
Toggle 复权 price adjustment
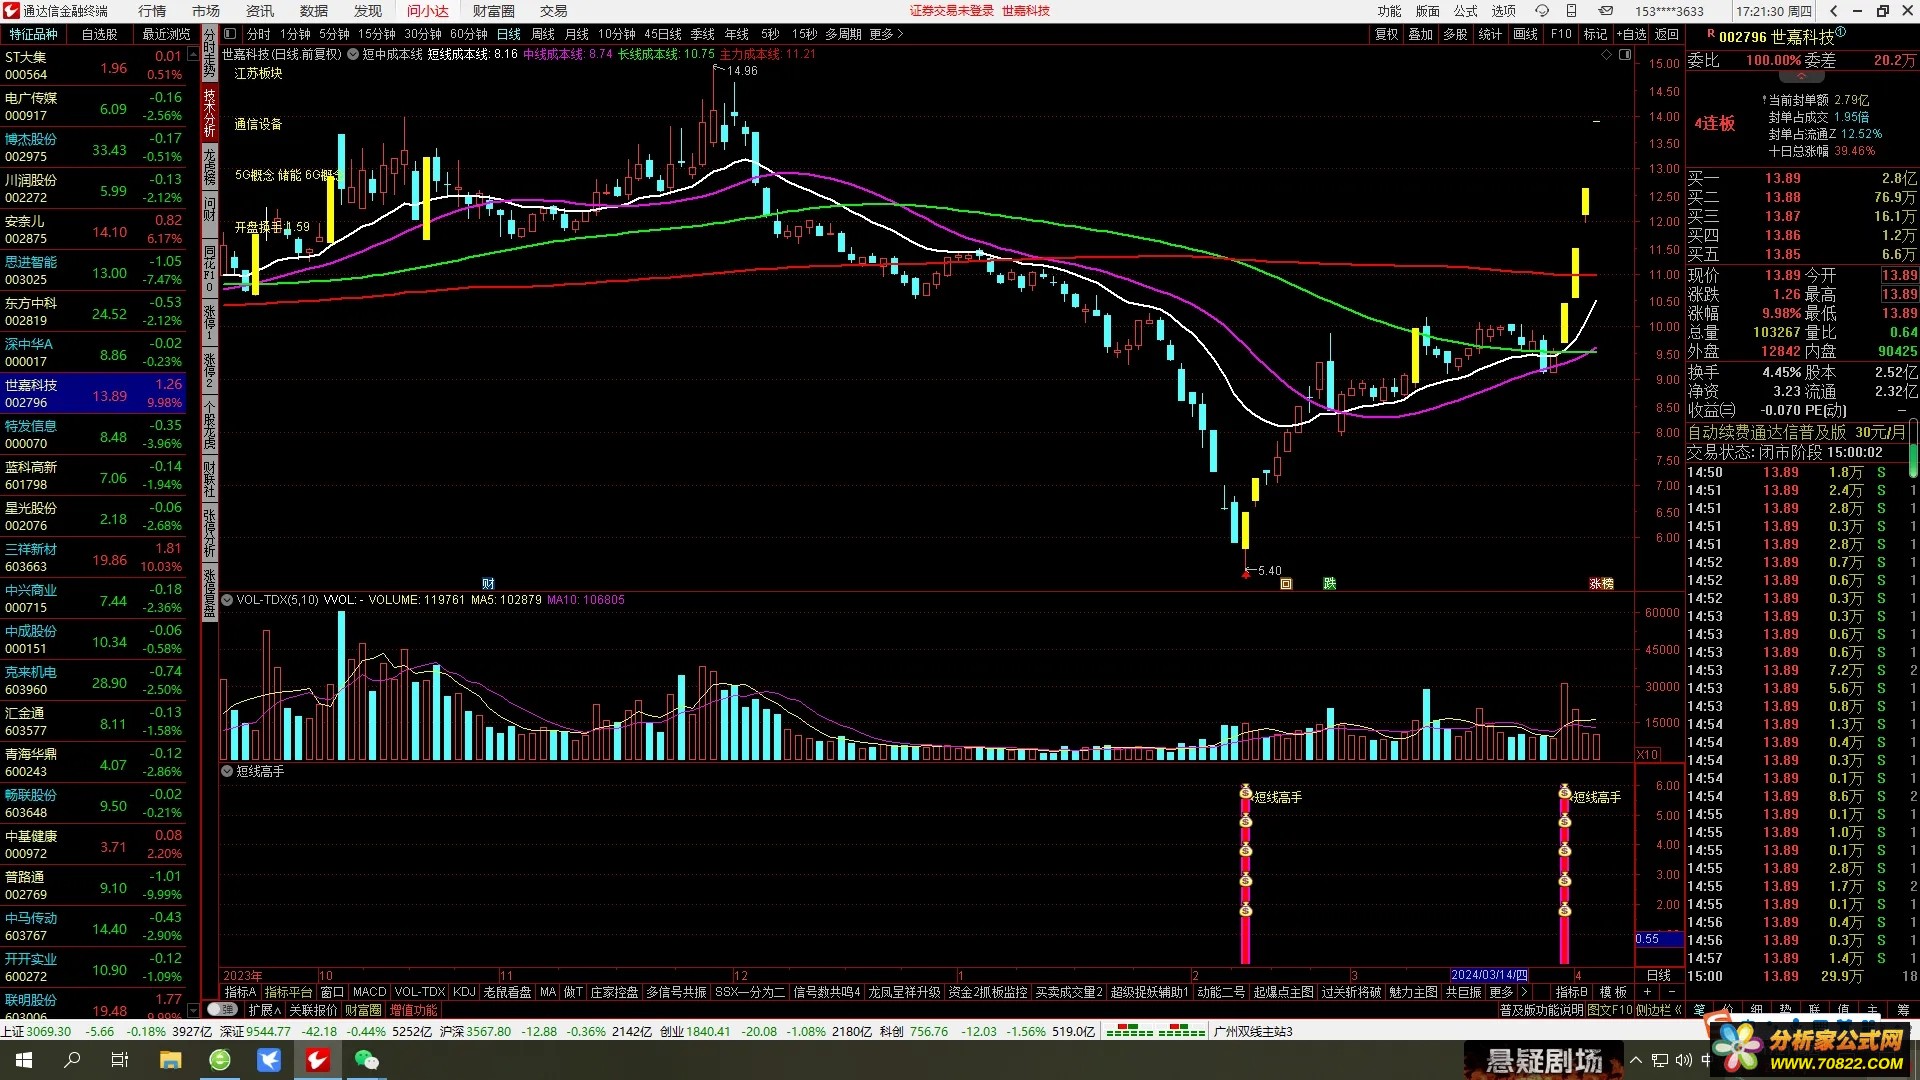pos(1386,34)
